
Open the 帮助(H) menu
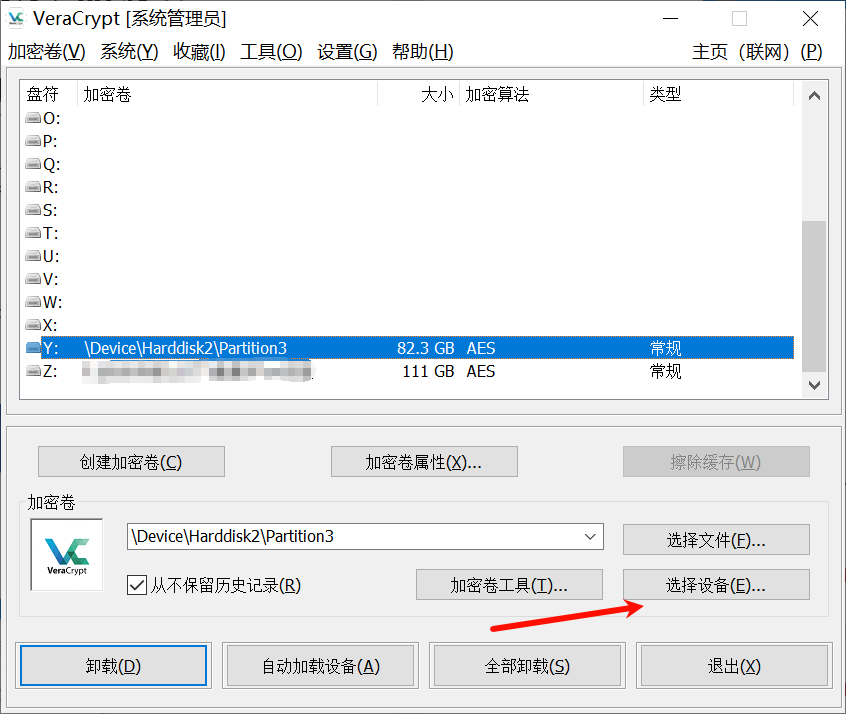point(422,52)
